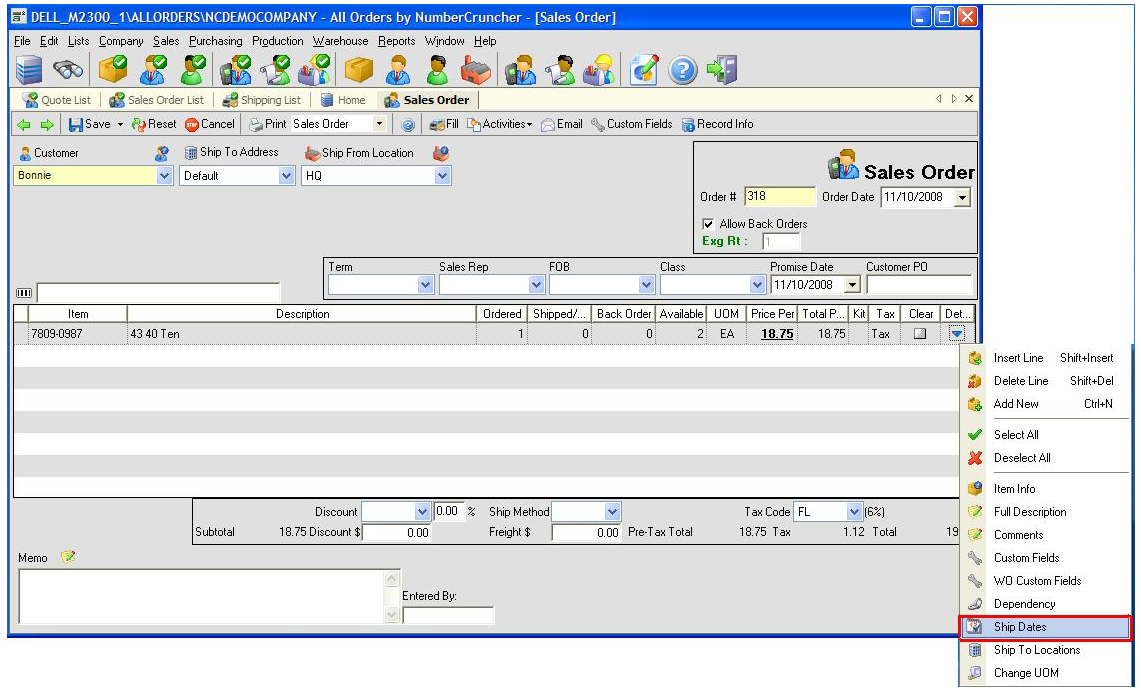Image resolution: width=1141 pixels, height=691 pixels.
Task: Click the Cancel button
Action: tap(210, 124)
